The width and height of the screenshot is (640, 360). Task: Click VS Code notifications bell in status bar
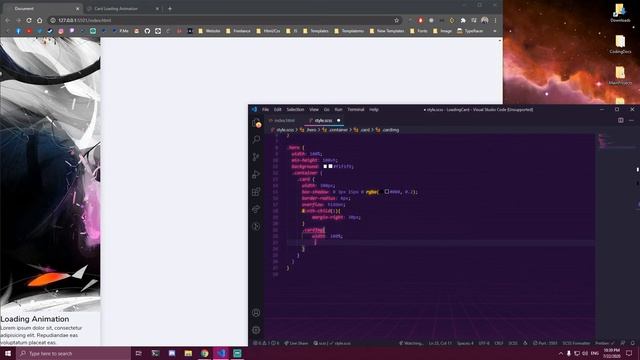click(633, 343)
